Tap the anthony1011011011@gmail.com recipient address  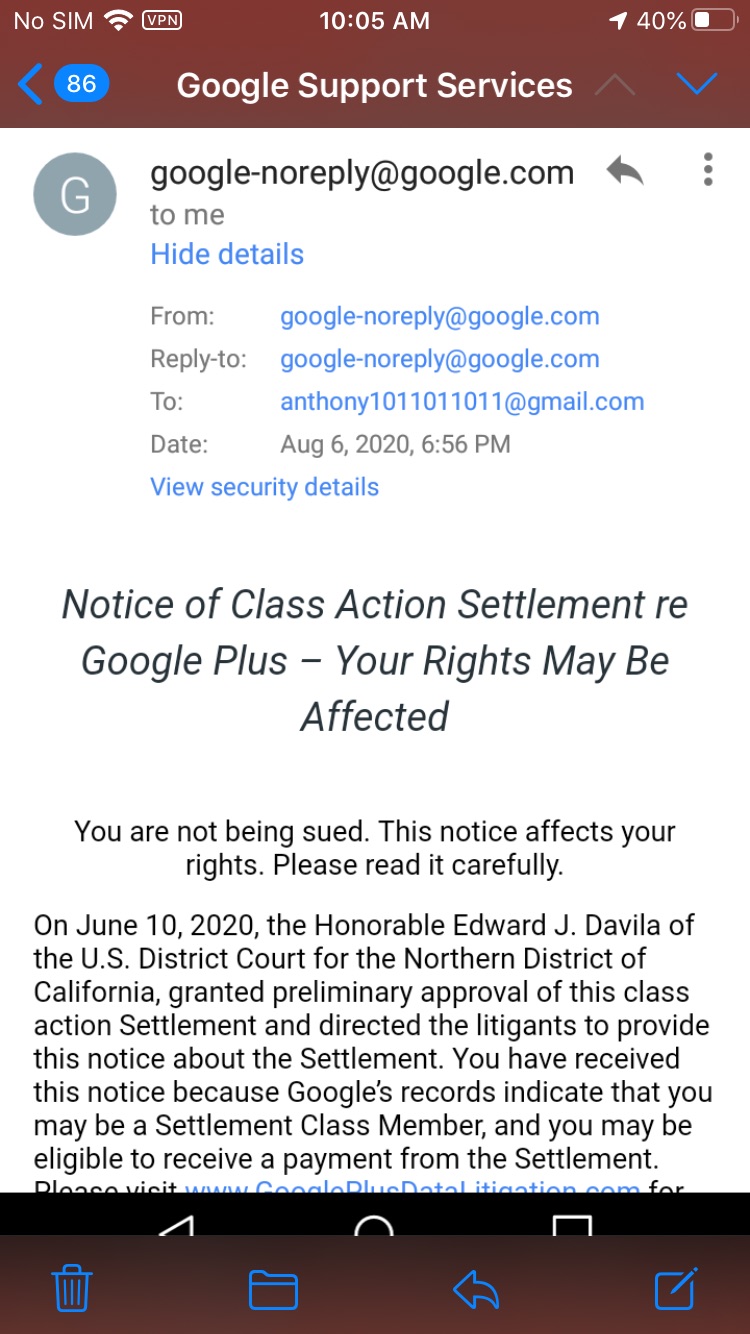click(x=462, y=402)
